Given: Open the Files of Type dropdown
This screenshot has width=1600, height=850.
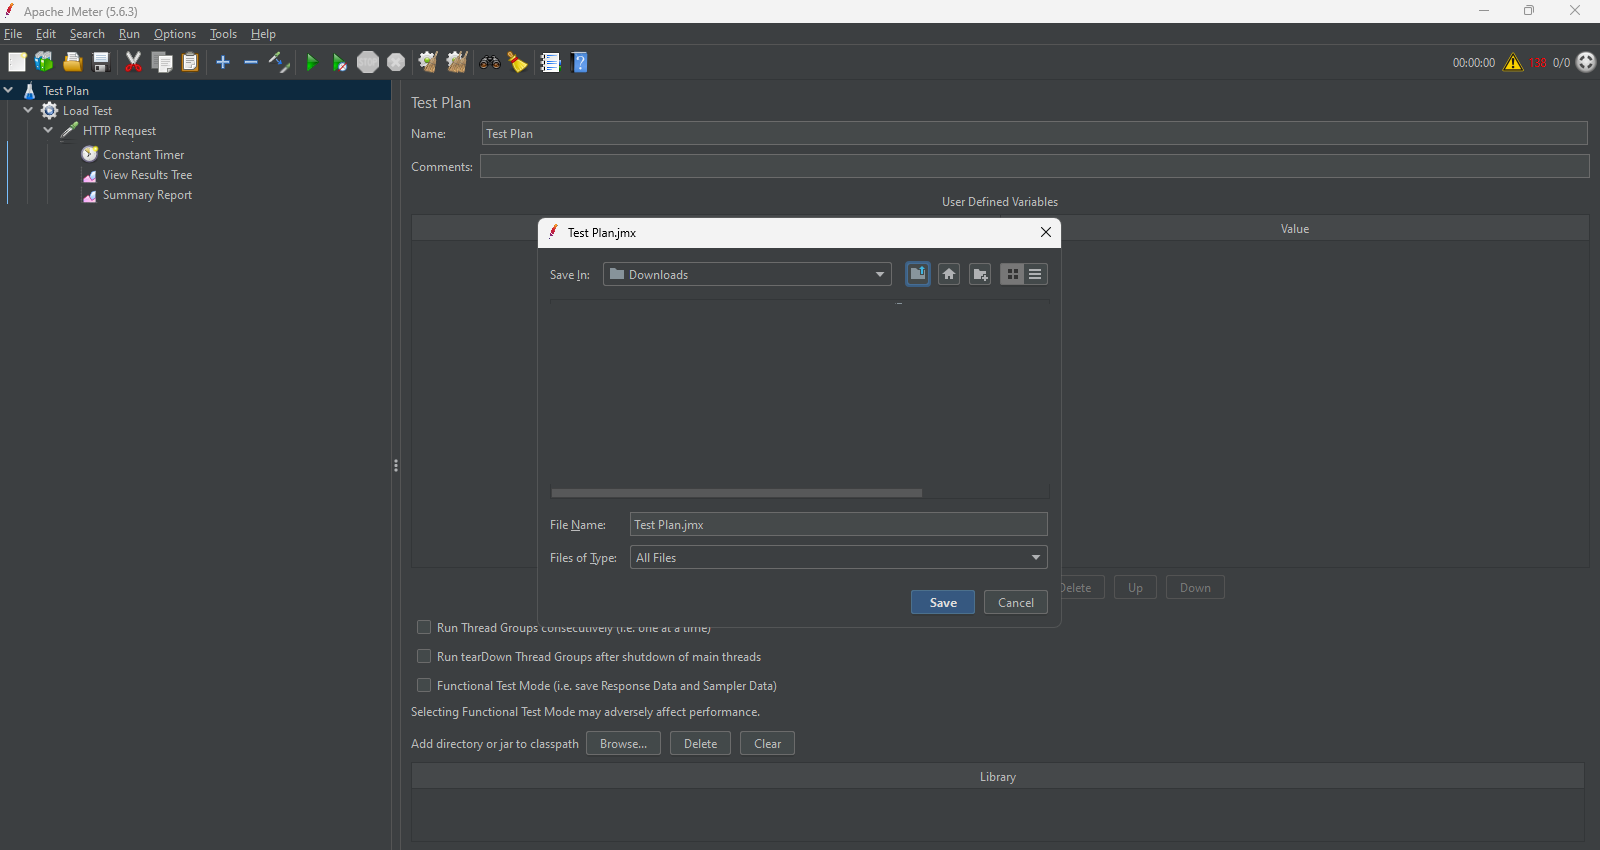Looking at the screenshot, I should [x=839, y=557].
